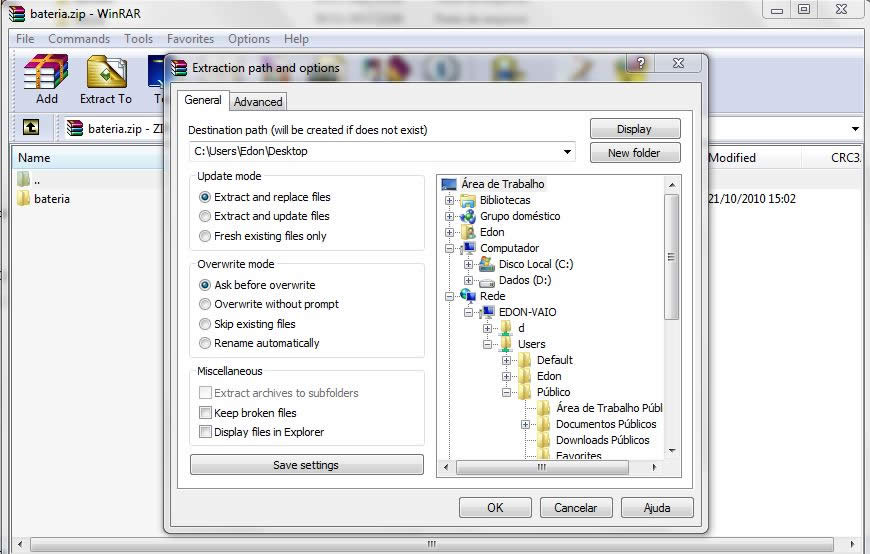
Task: Click the Cancelar button
Action: [576, 507]
